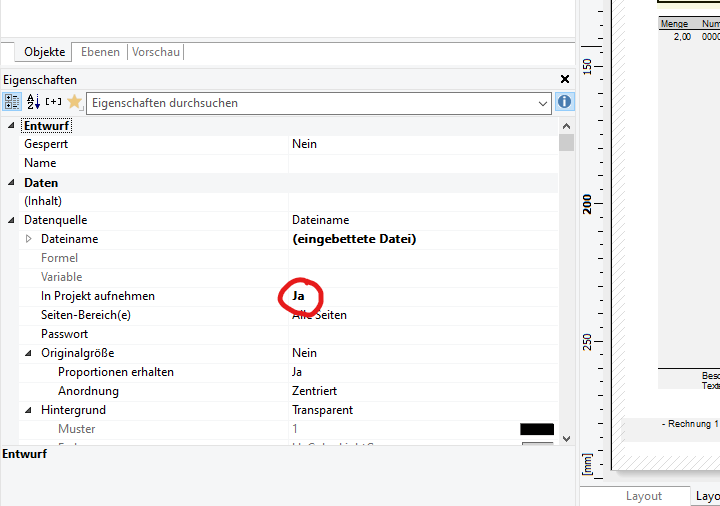Screen dimensions: 720x506
Task: Click scrollbar up arrow in properties list
Action: click(567, 126)
